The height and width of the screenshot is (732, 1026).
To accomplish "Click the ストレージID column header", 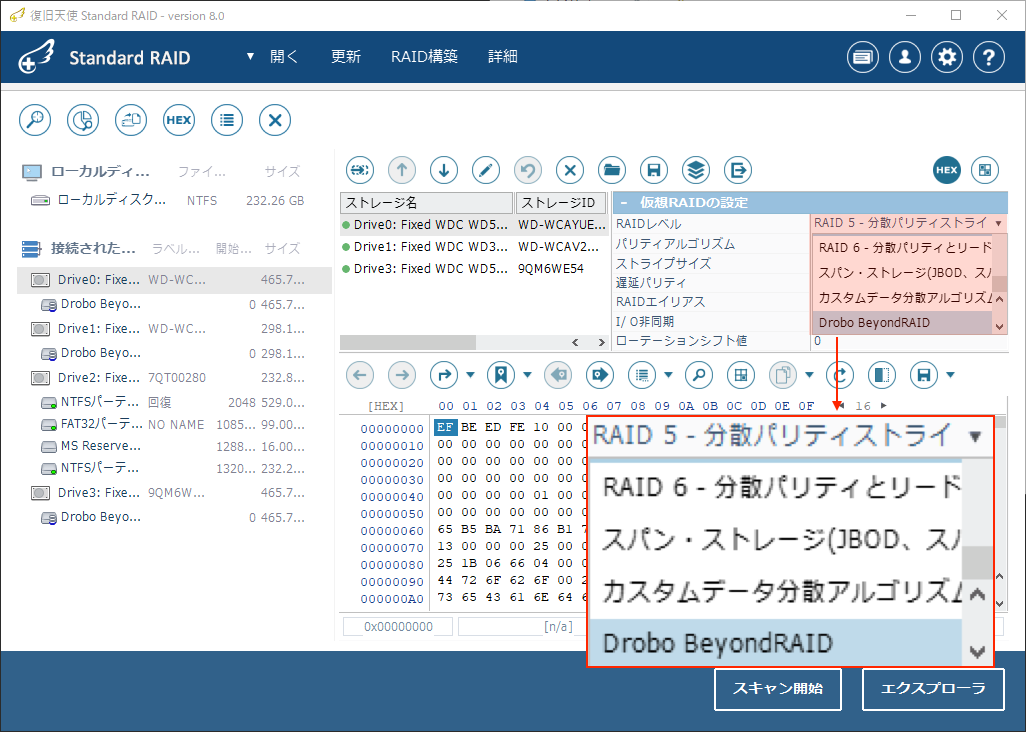I will click(561, 203).
